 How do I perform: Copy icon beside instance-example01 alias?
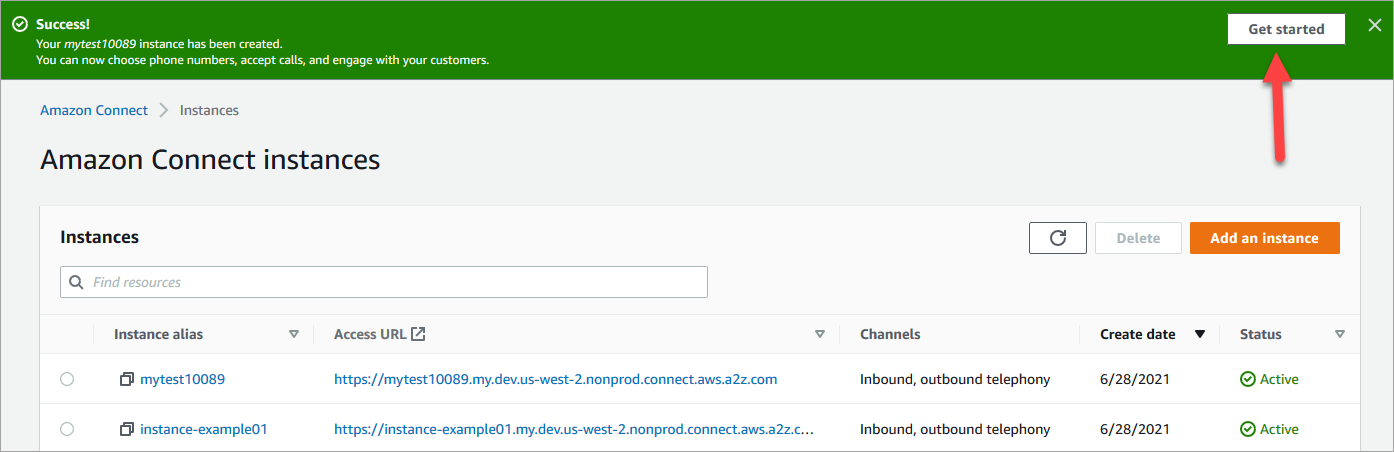pos(127,429)
